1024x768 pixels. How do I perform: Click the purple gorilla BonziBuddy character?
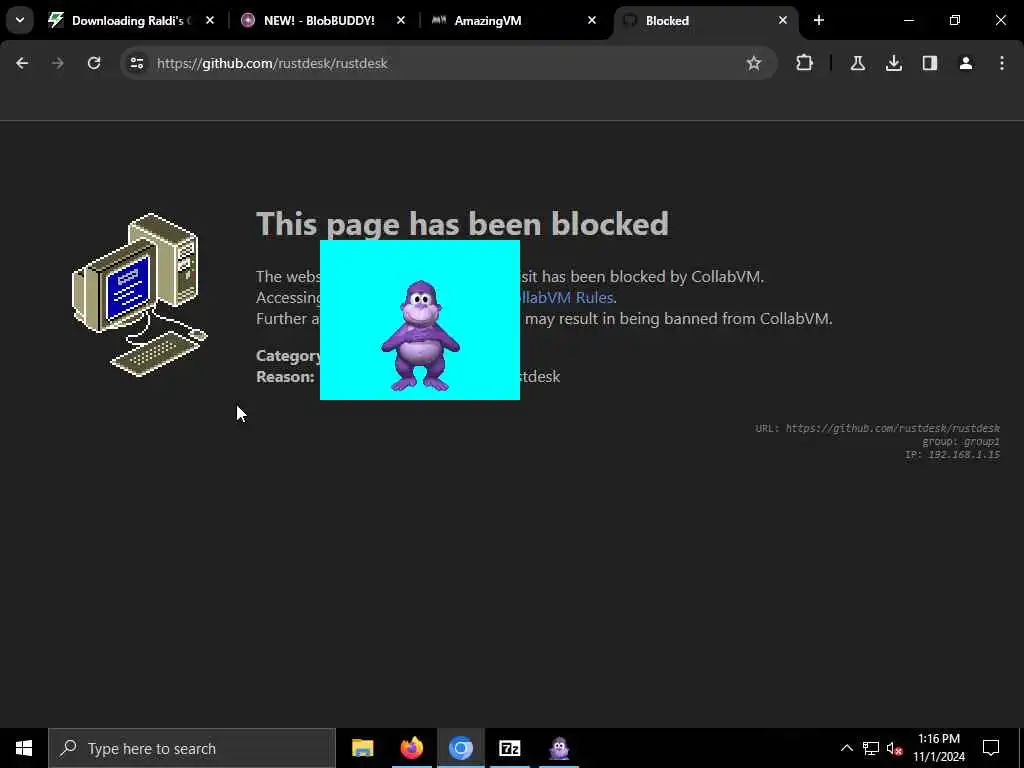(x=421, y=336)
